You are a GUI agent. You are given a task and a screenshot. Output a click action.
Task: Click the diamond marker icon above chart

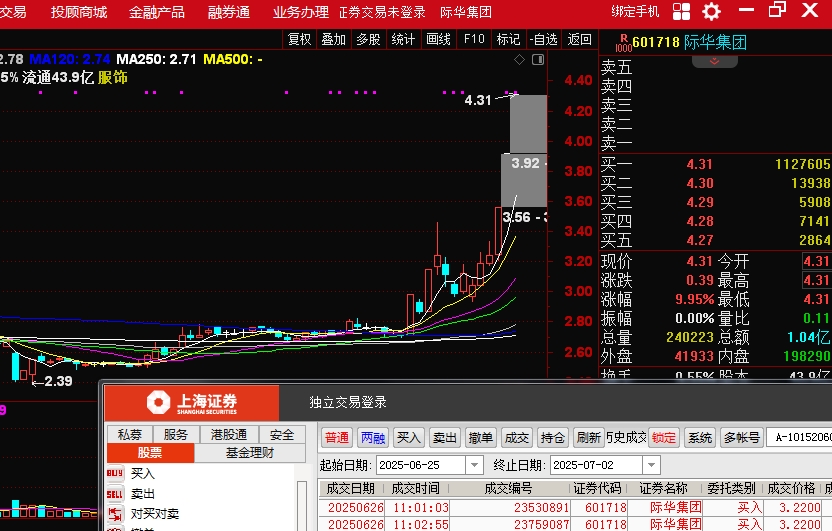[x=519, y=59]
